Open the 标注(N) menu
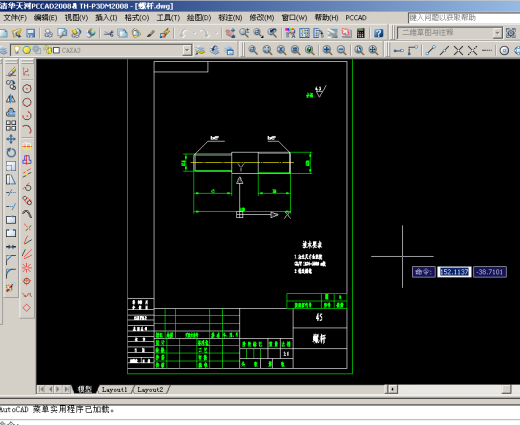This screenshot has height=425, width=520. tap(230, 17)
